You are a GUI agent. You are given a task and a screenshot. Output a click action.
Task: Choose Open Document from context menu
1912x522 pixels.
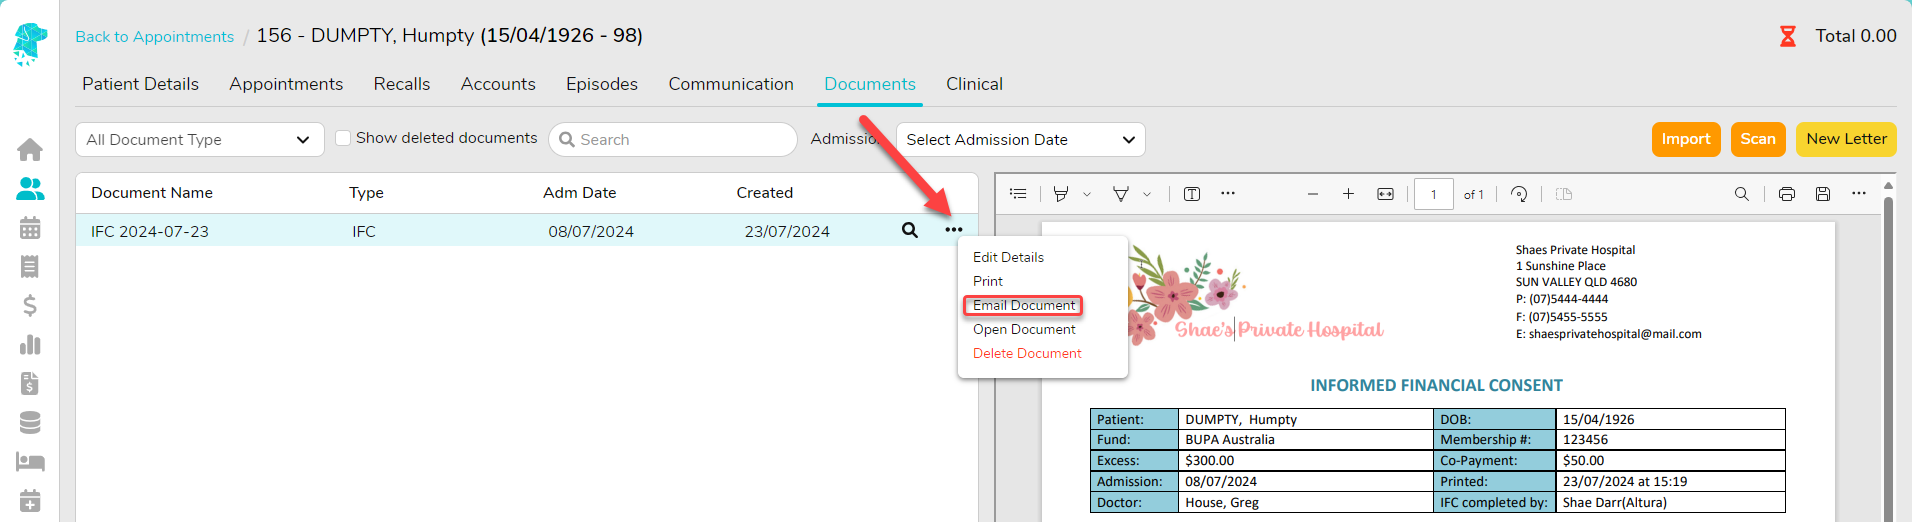tap(1024, 329)
